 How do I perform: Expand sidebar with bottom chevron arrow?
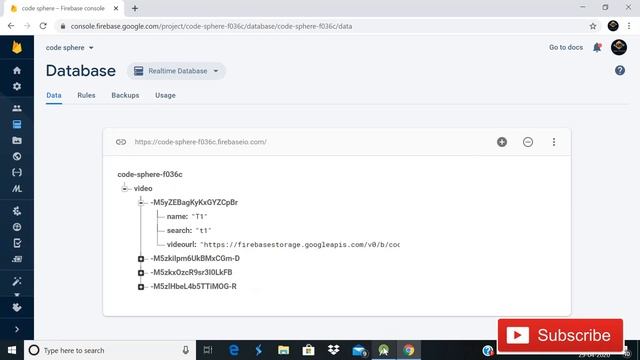pyautogui.click(x=17, y=329)
